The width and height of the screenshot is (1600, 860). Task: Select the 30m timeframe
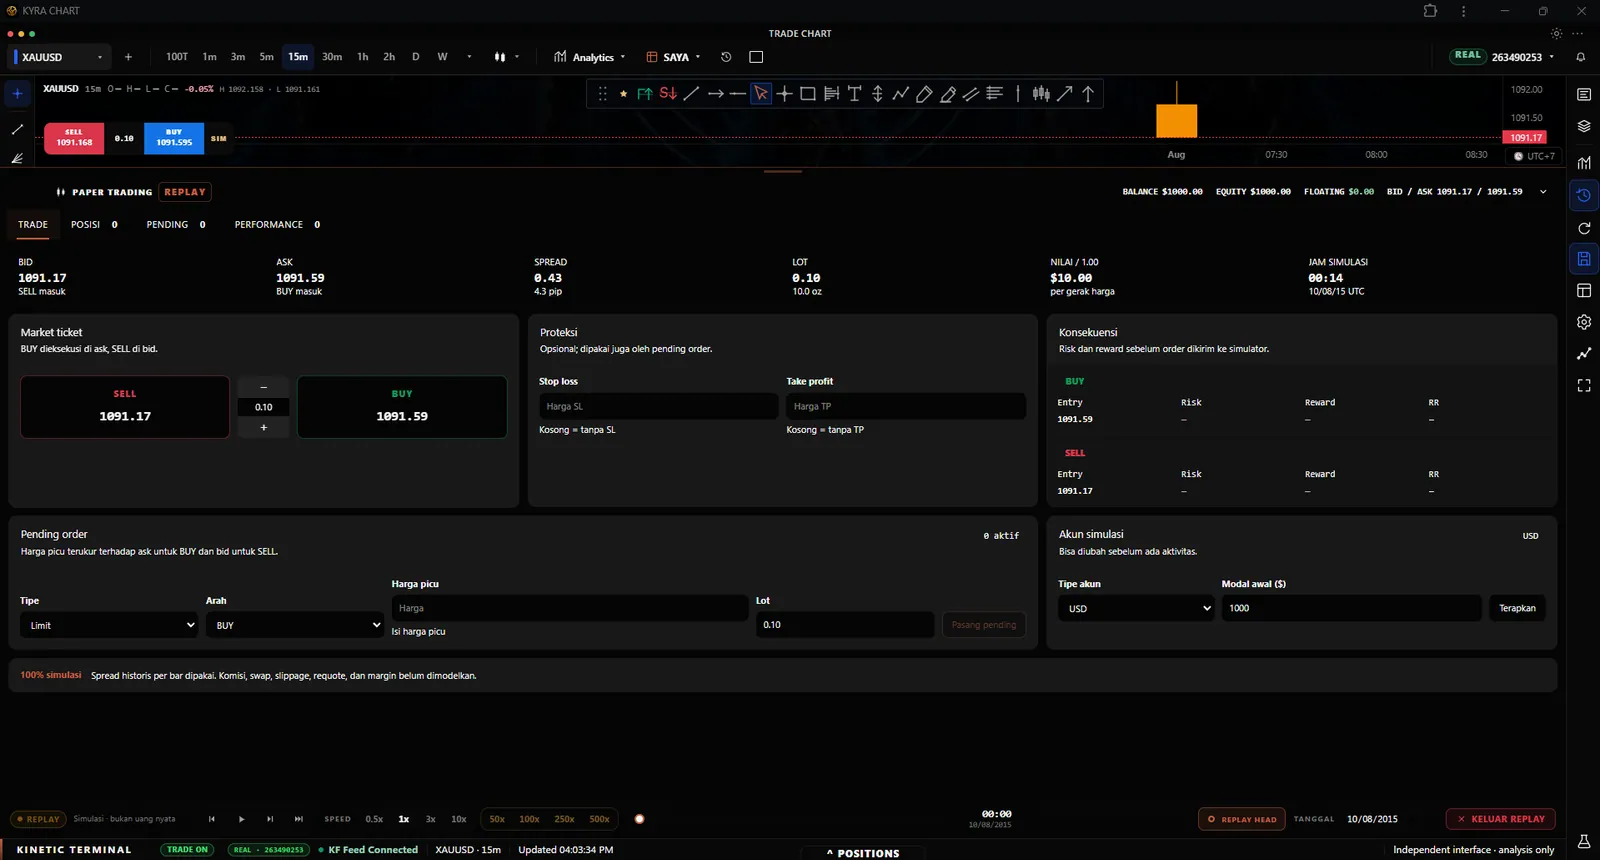tap(332, 57)
